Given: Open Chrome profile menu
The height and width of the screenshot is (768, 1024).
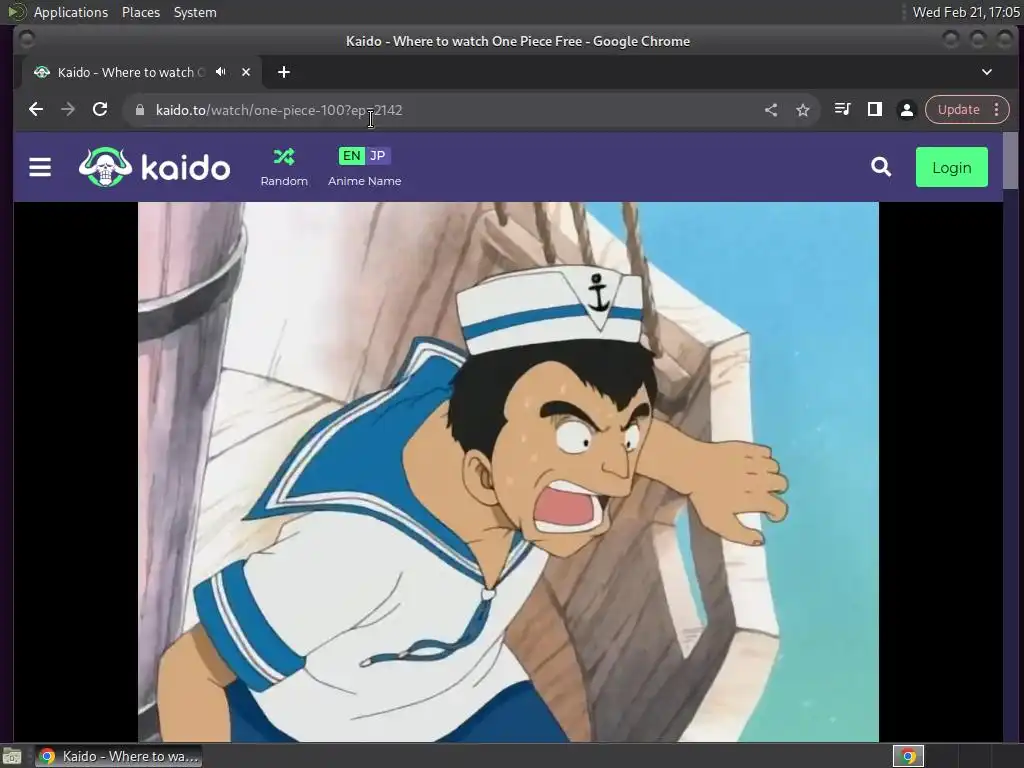Looking at the screenshot, I should pos(906,110).
